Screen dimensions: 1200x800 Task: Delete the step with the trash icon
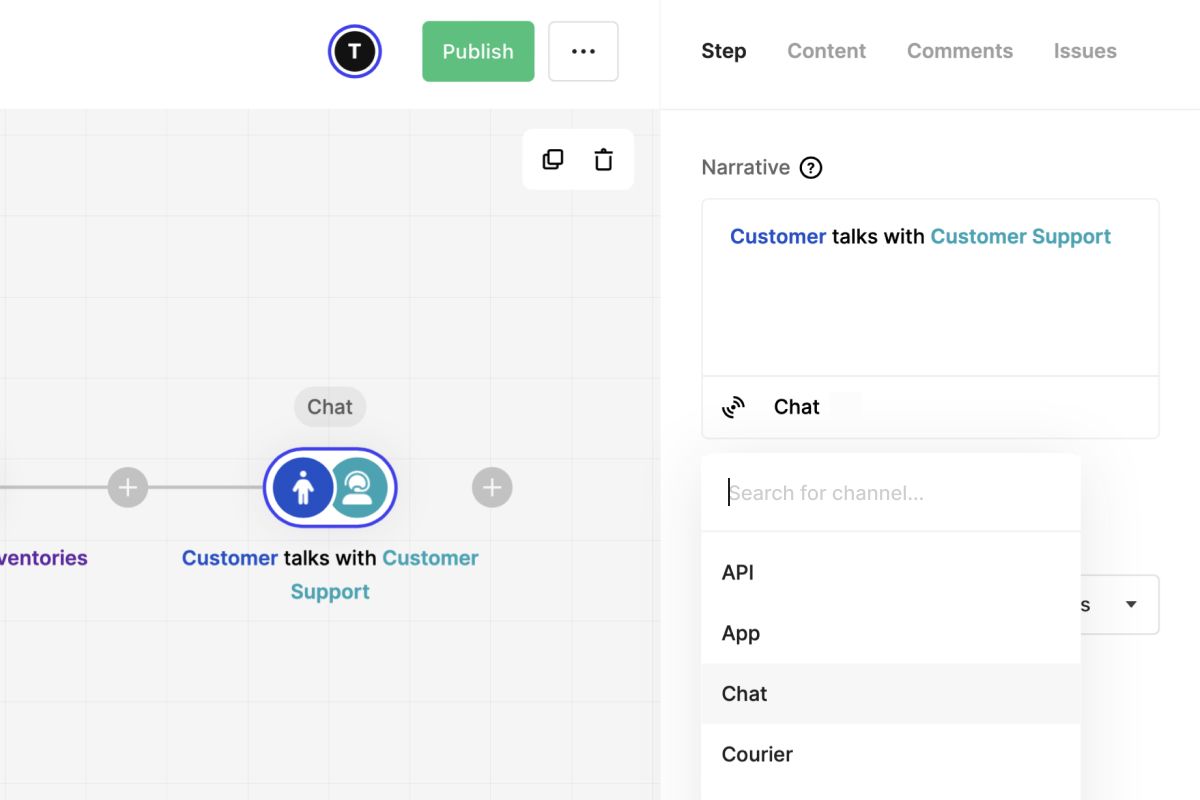tap(604, 159)
